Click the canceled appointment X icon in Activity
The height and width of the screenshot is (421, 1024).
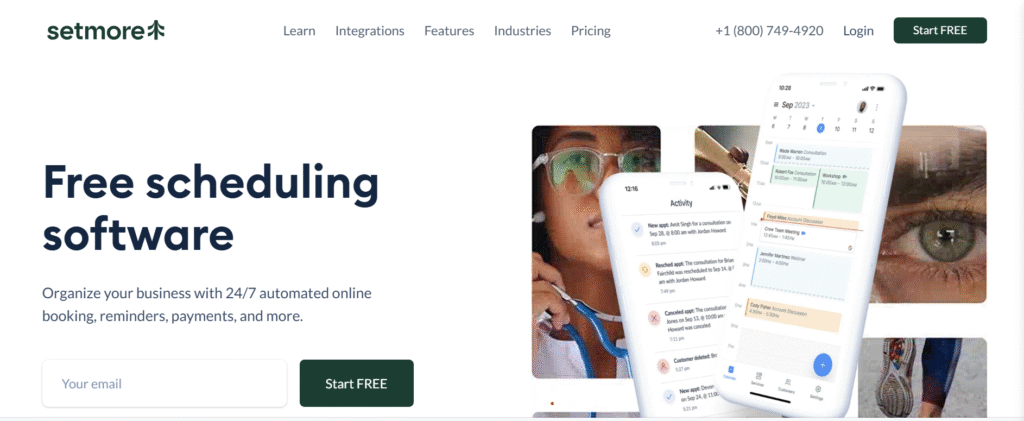pos(654,318)
